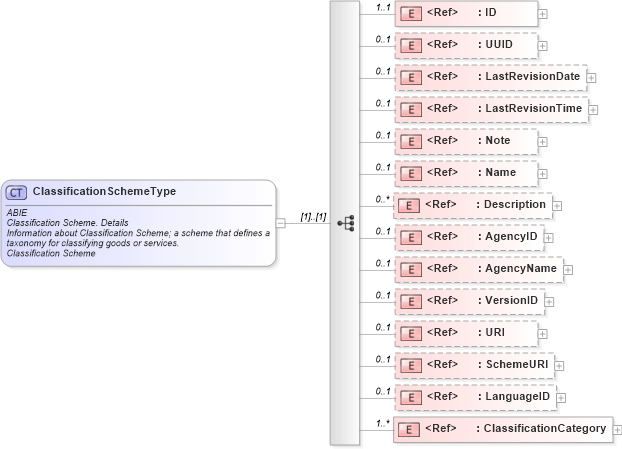Expand the AgencyID element plus box
The height and width of the screenshot is (449, 622).
549,238
